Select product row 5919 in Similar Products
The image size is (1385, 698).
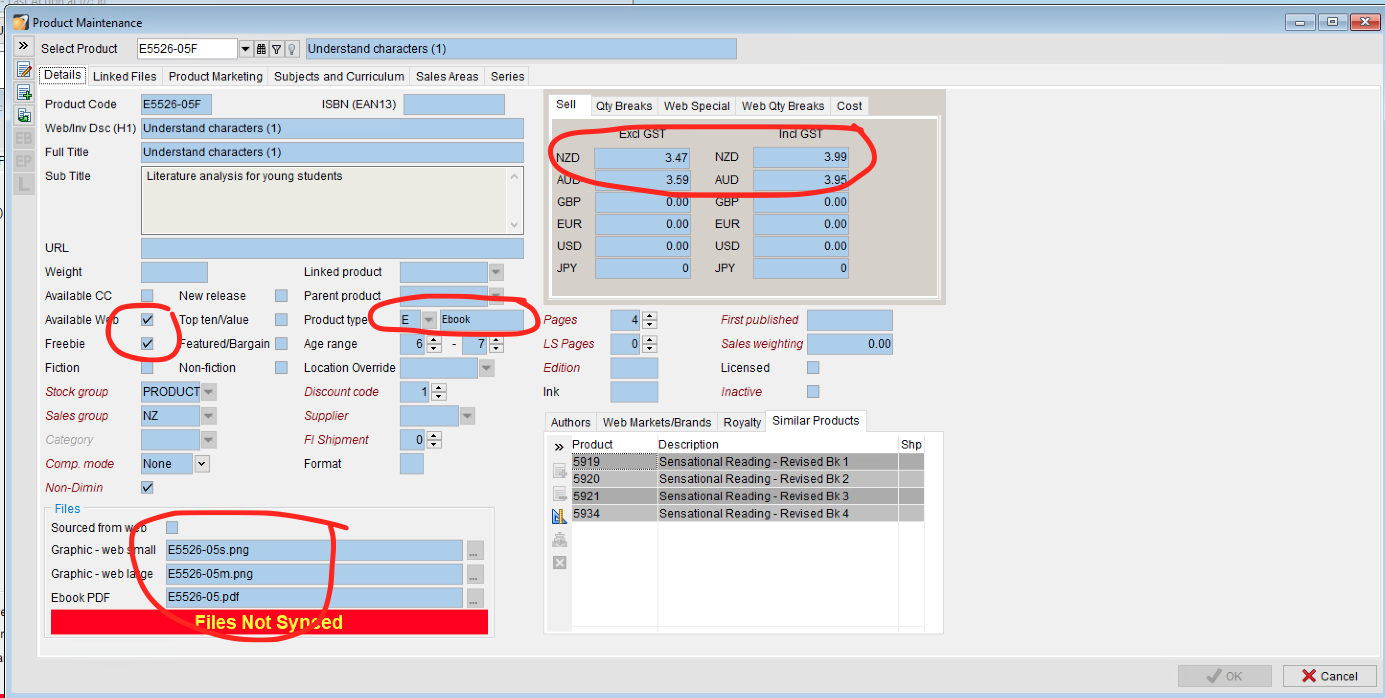pos(747,462)
